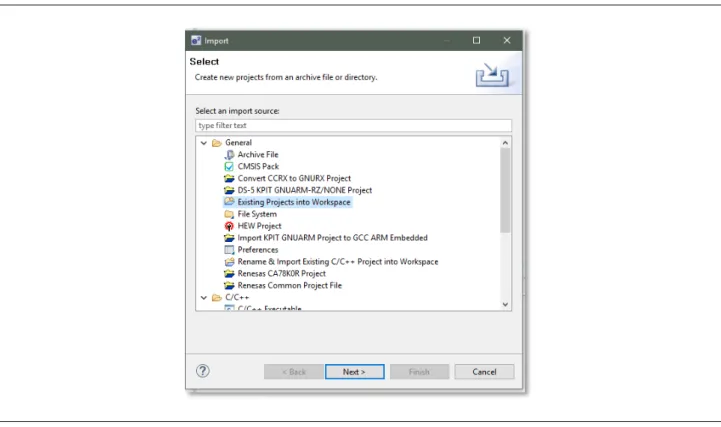Maximize the Import dialog

tap(476, 40)
